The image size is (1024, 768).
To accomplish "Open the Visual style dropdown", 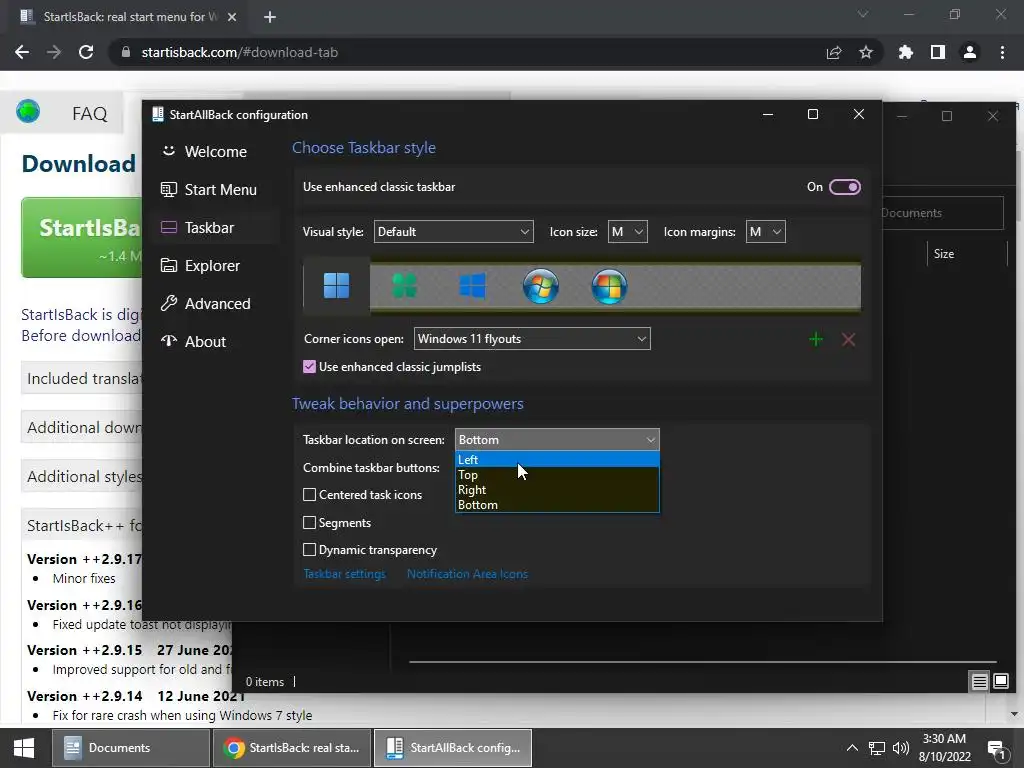I will 453,232.
